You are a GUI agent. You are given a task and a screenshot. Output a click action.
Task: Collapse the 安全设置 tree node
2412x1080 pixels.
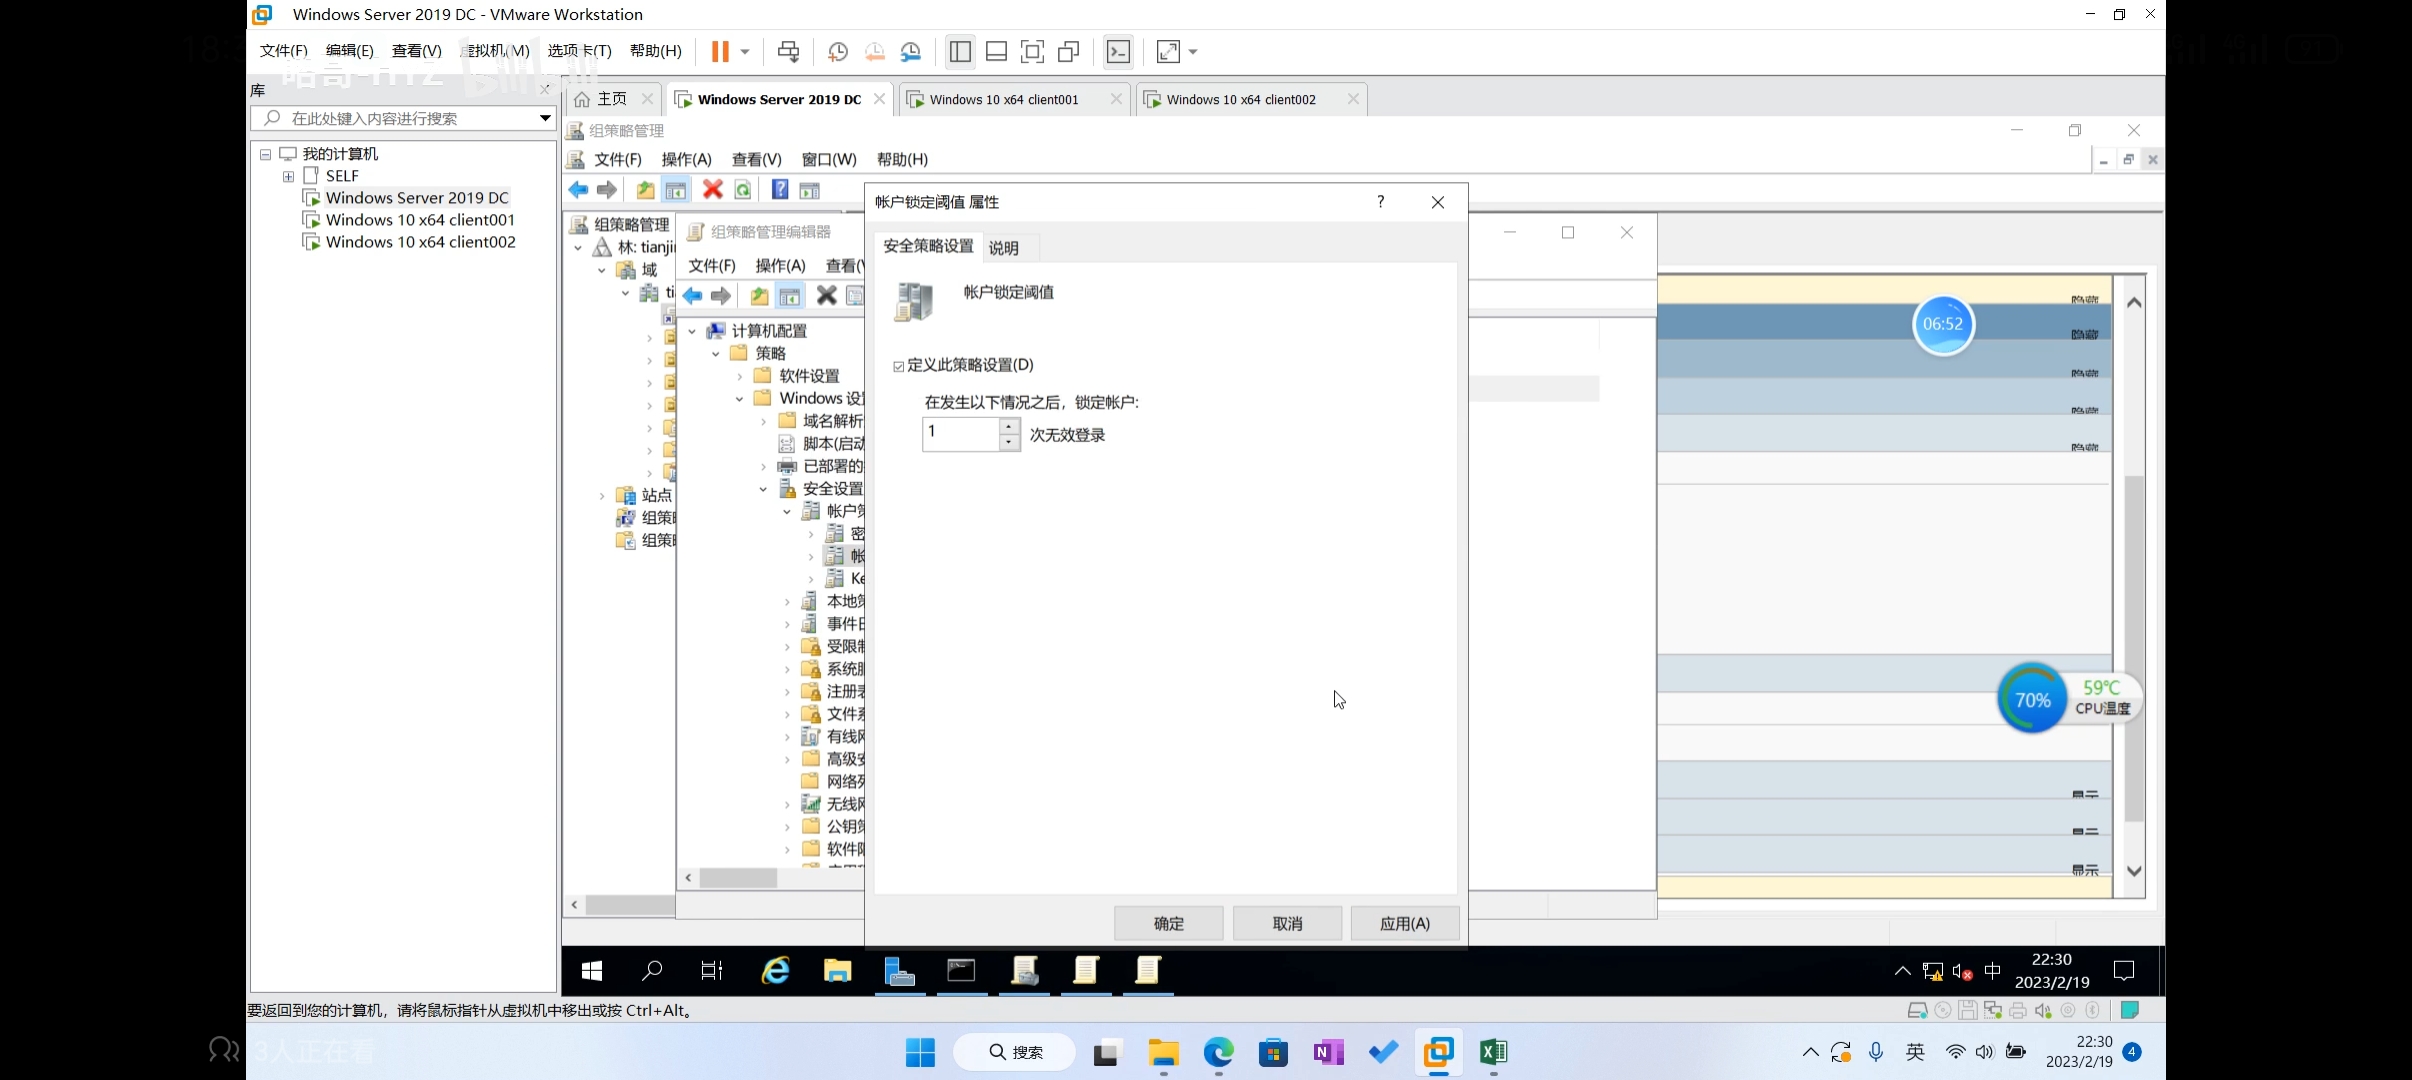(x=763, y=489)
